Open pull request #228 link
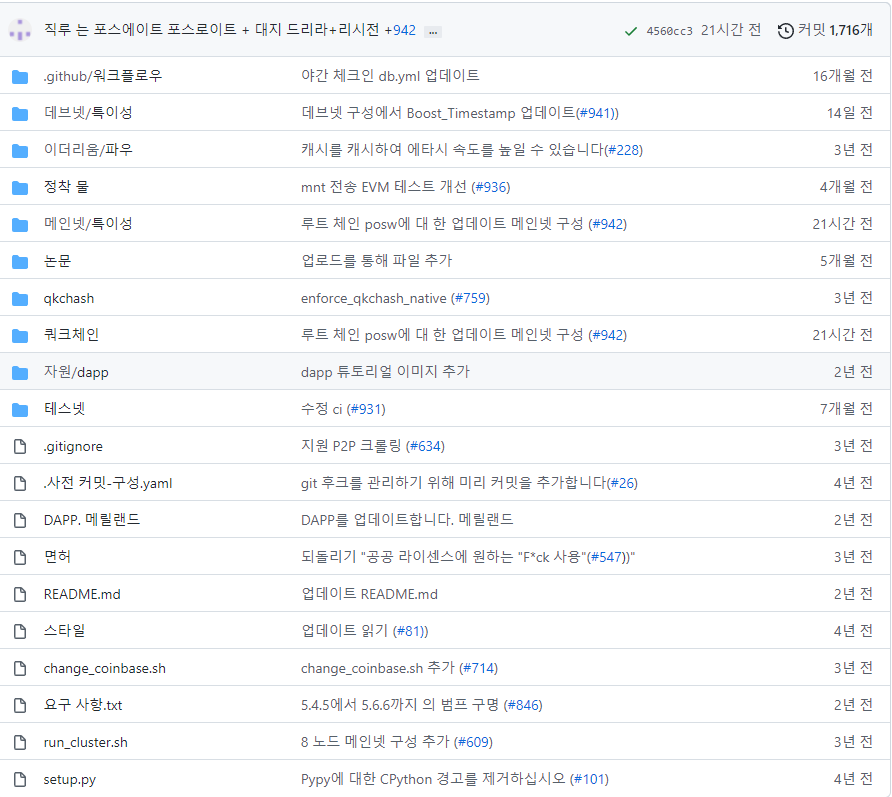The height and width of the screenshot is (797, 892). point(623,150)
